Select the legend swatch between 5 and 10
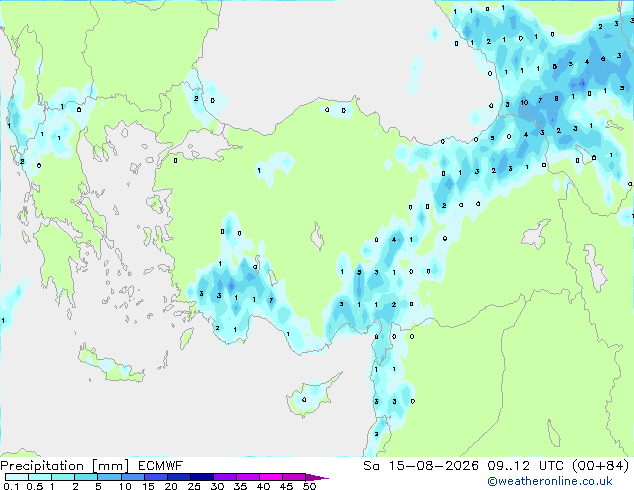Viewport: 634px width, 490px height. point(109,477)
